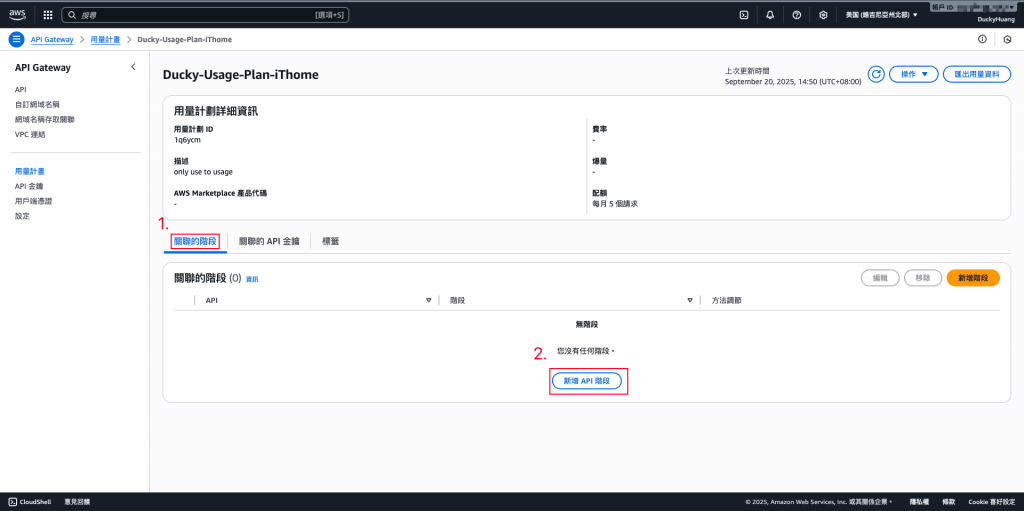Sort by the 階段 column arrow

click(x=690, y=301)
